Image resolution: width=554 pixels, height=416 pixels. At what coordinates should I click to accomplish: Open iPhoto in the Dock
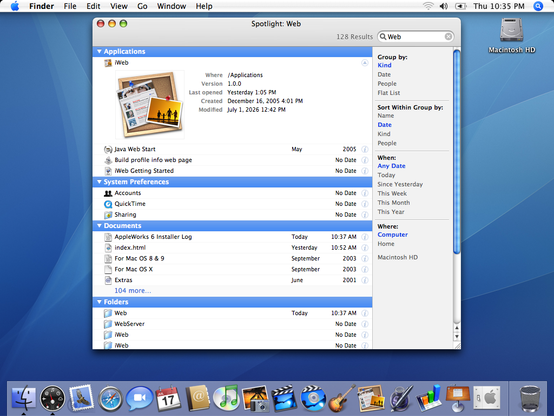pyautogui.click(x=255, y=398)
